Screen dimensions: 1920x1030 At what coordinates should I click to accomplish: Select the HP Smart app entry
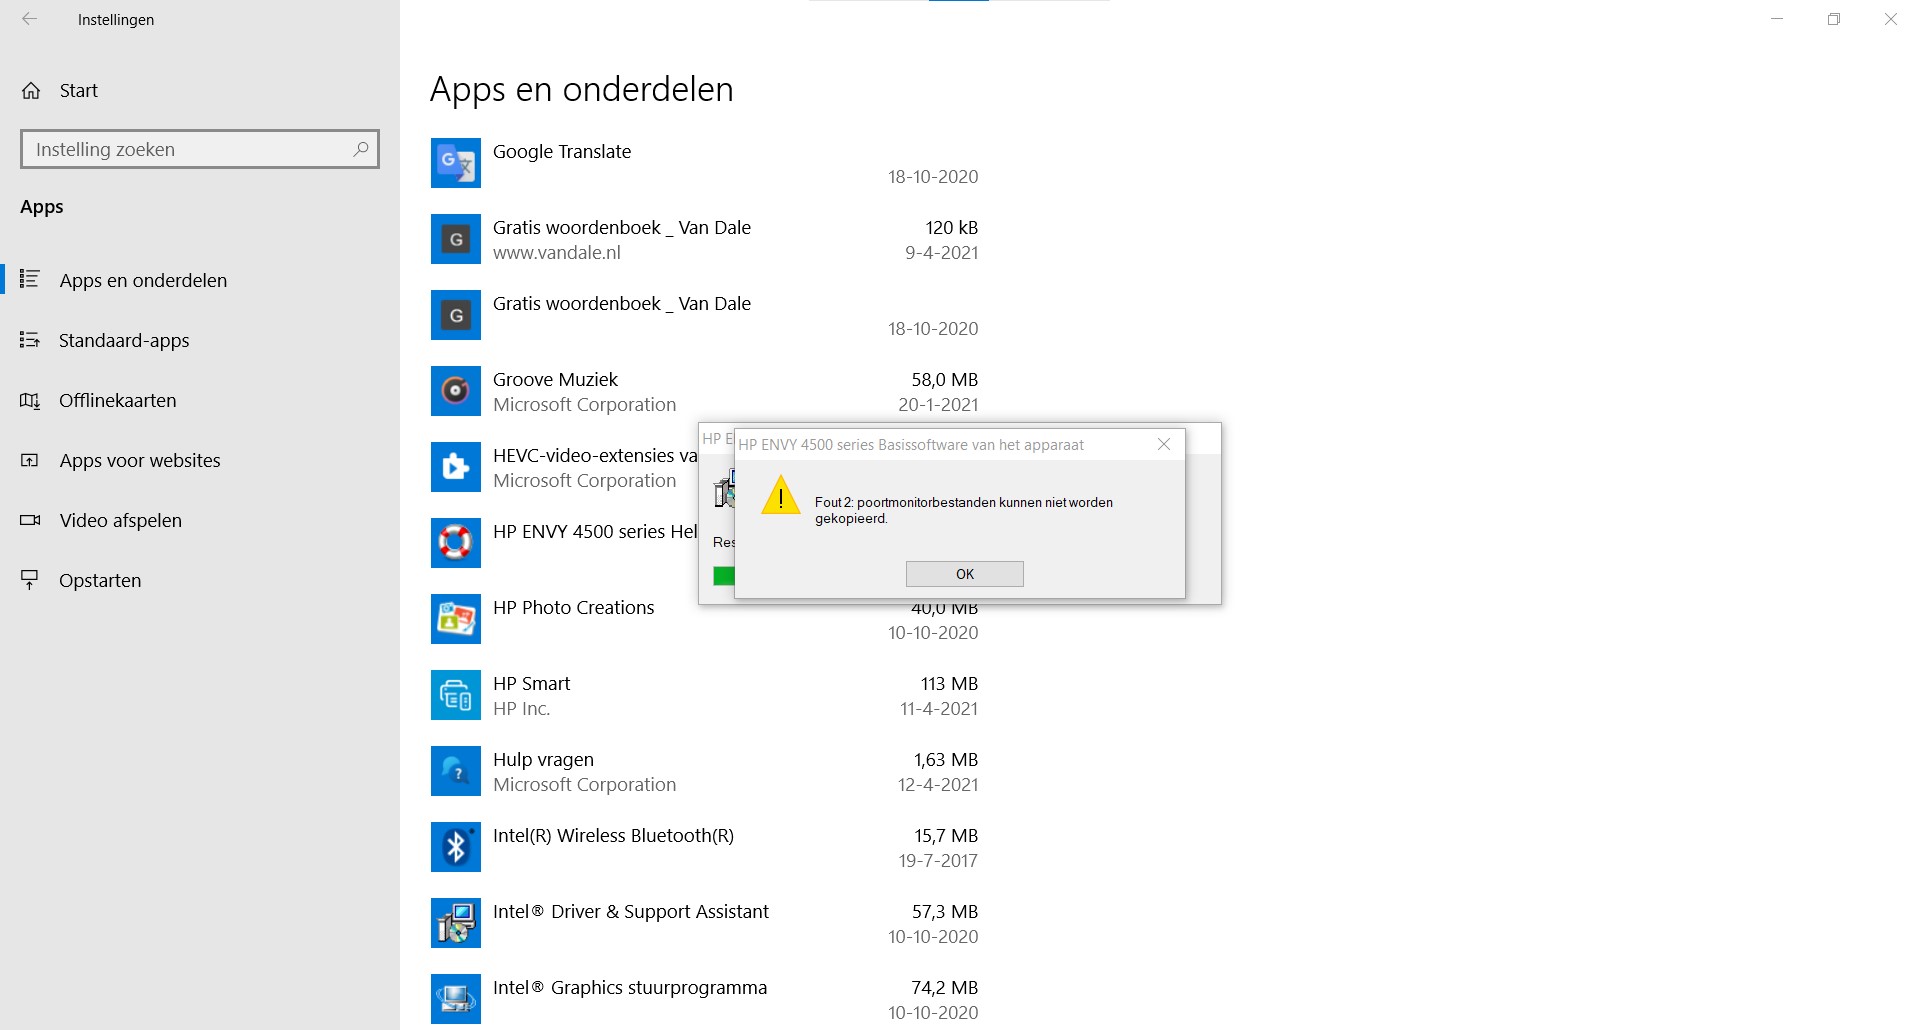point(705,695)
